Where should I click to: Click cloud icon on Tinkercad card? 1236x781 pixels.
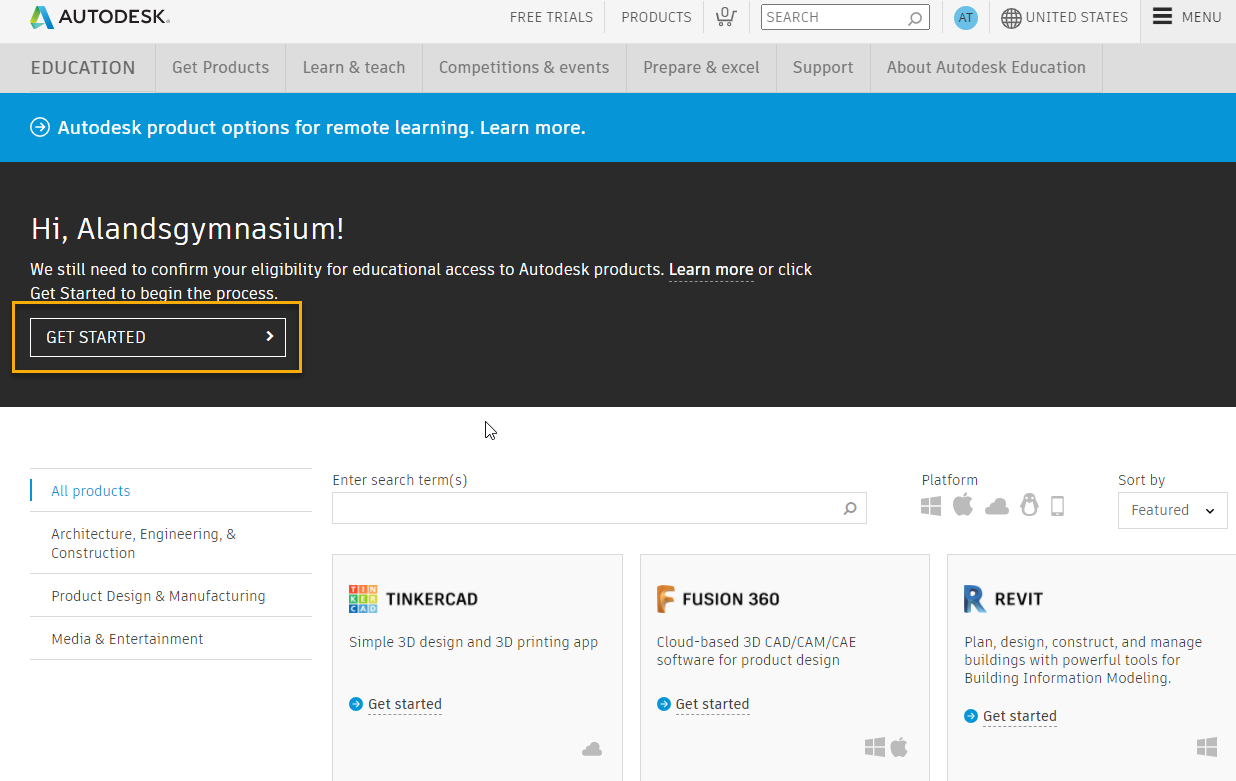pyautogui.click(x=592, y=749)
